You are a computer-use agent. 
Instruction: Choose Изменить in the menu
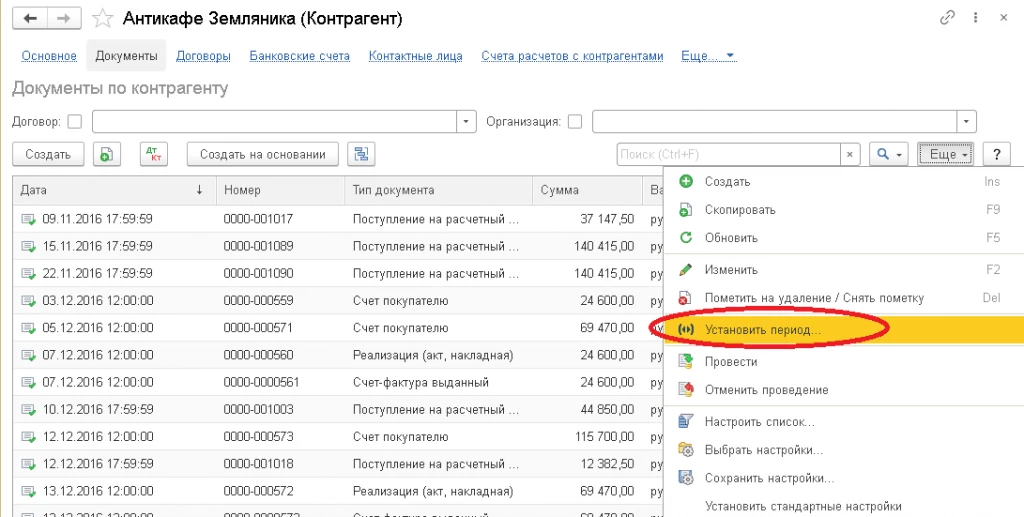843,270
